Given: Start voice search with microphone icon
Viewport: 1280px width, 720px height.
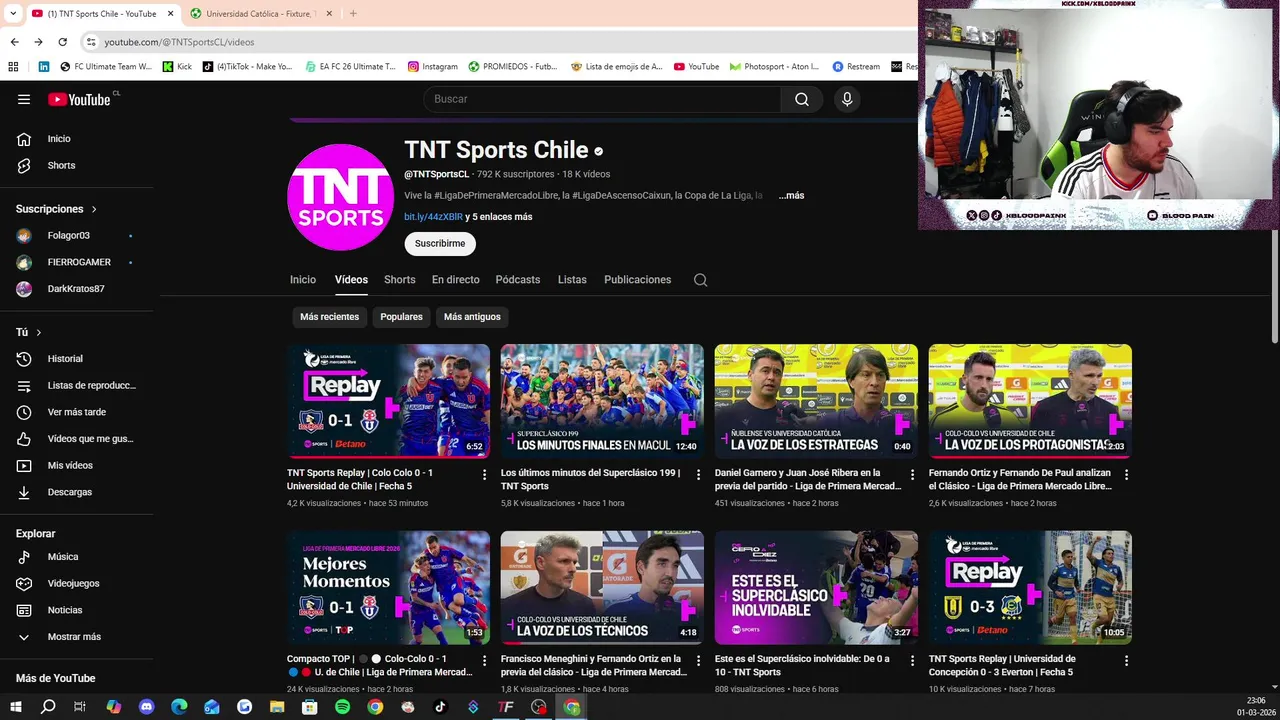Looking at the screenshot, I should click(847, 99).
